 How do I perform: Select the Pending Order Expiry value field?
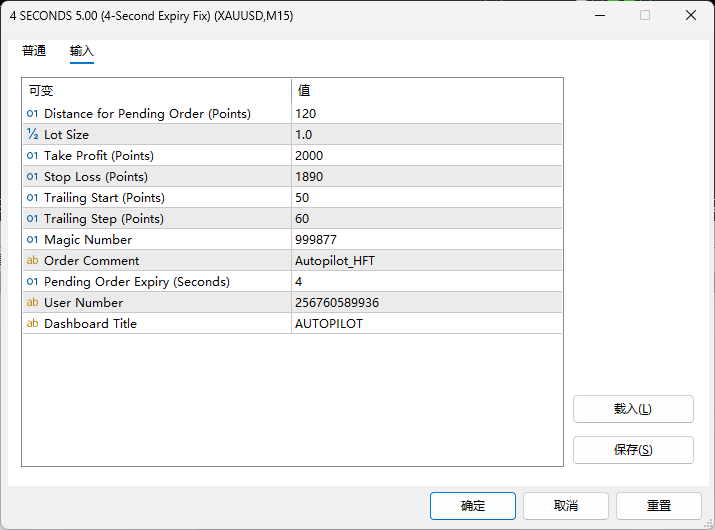click(x=427, y=282)
